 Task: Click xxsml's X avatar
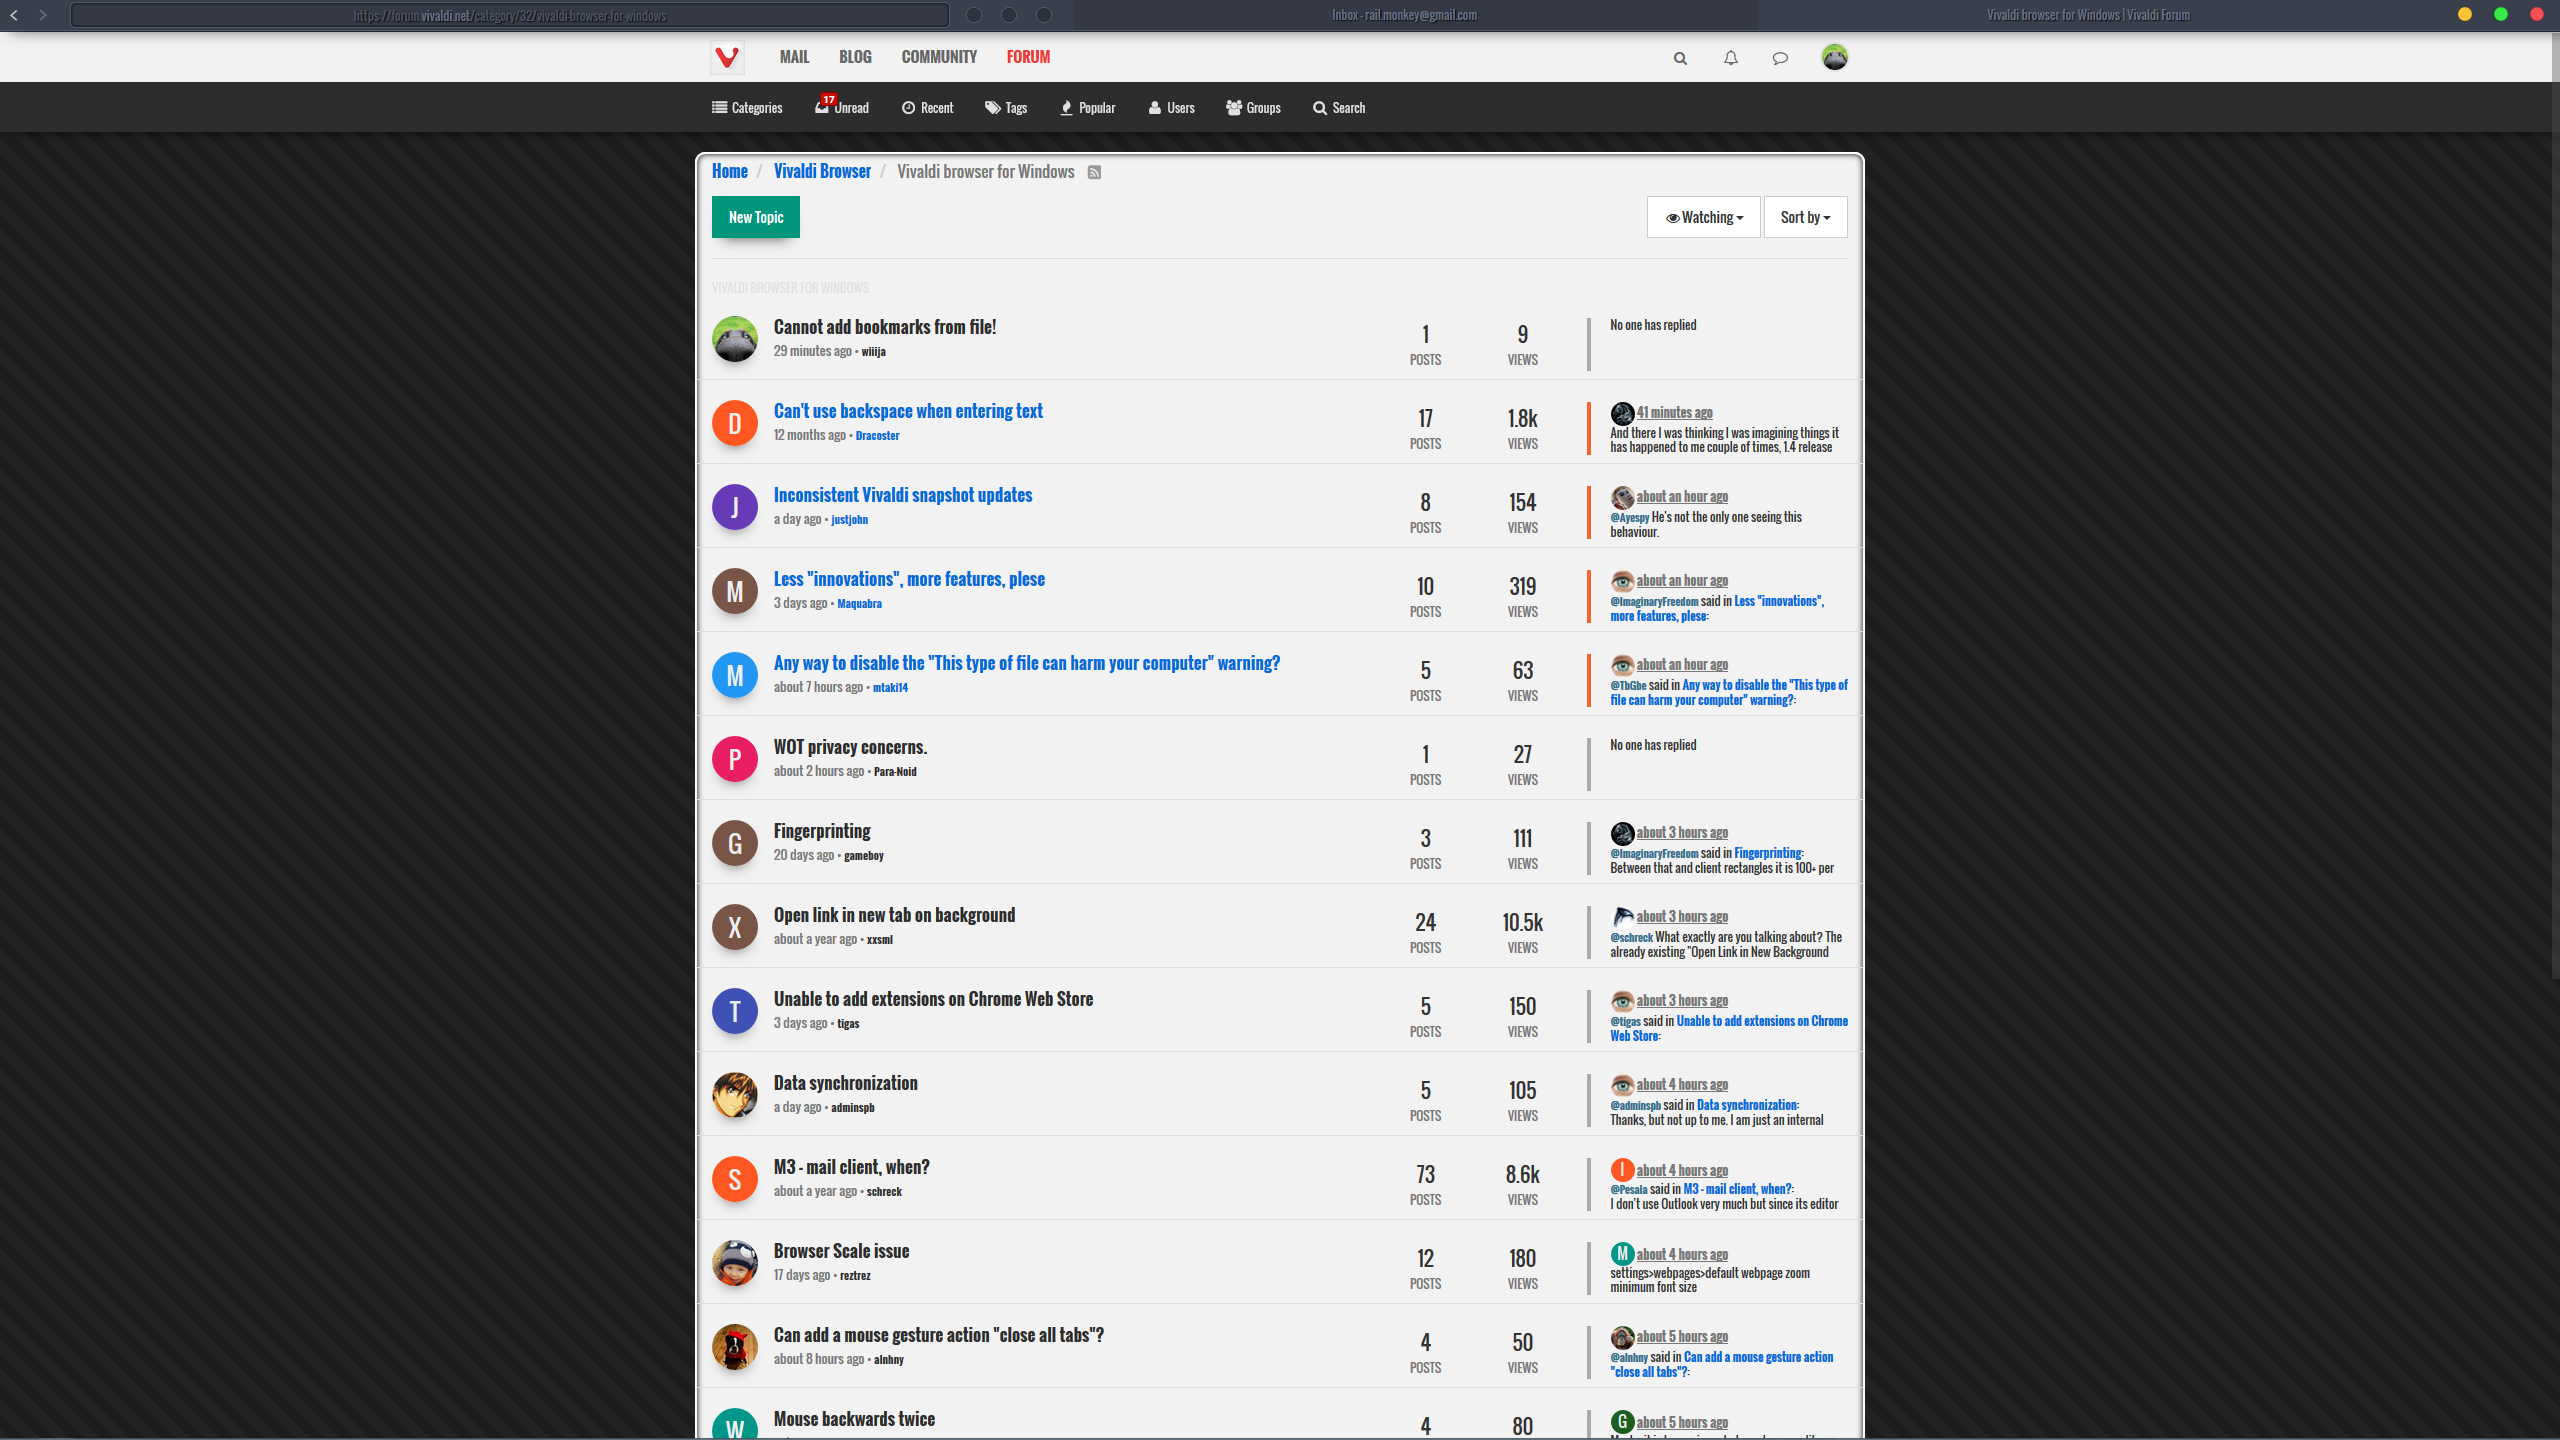pos(735,927)
